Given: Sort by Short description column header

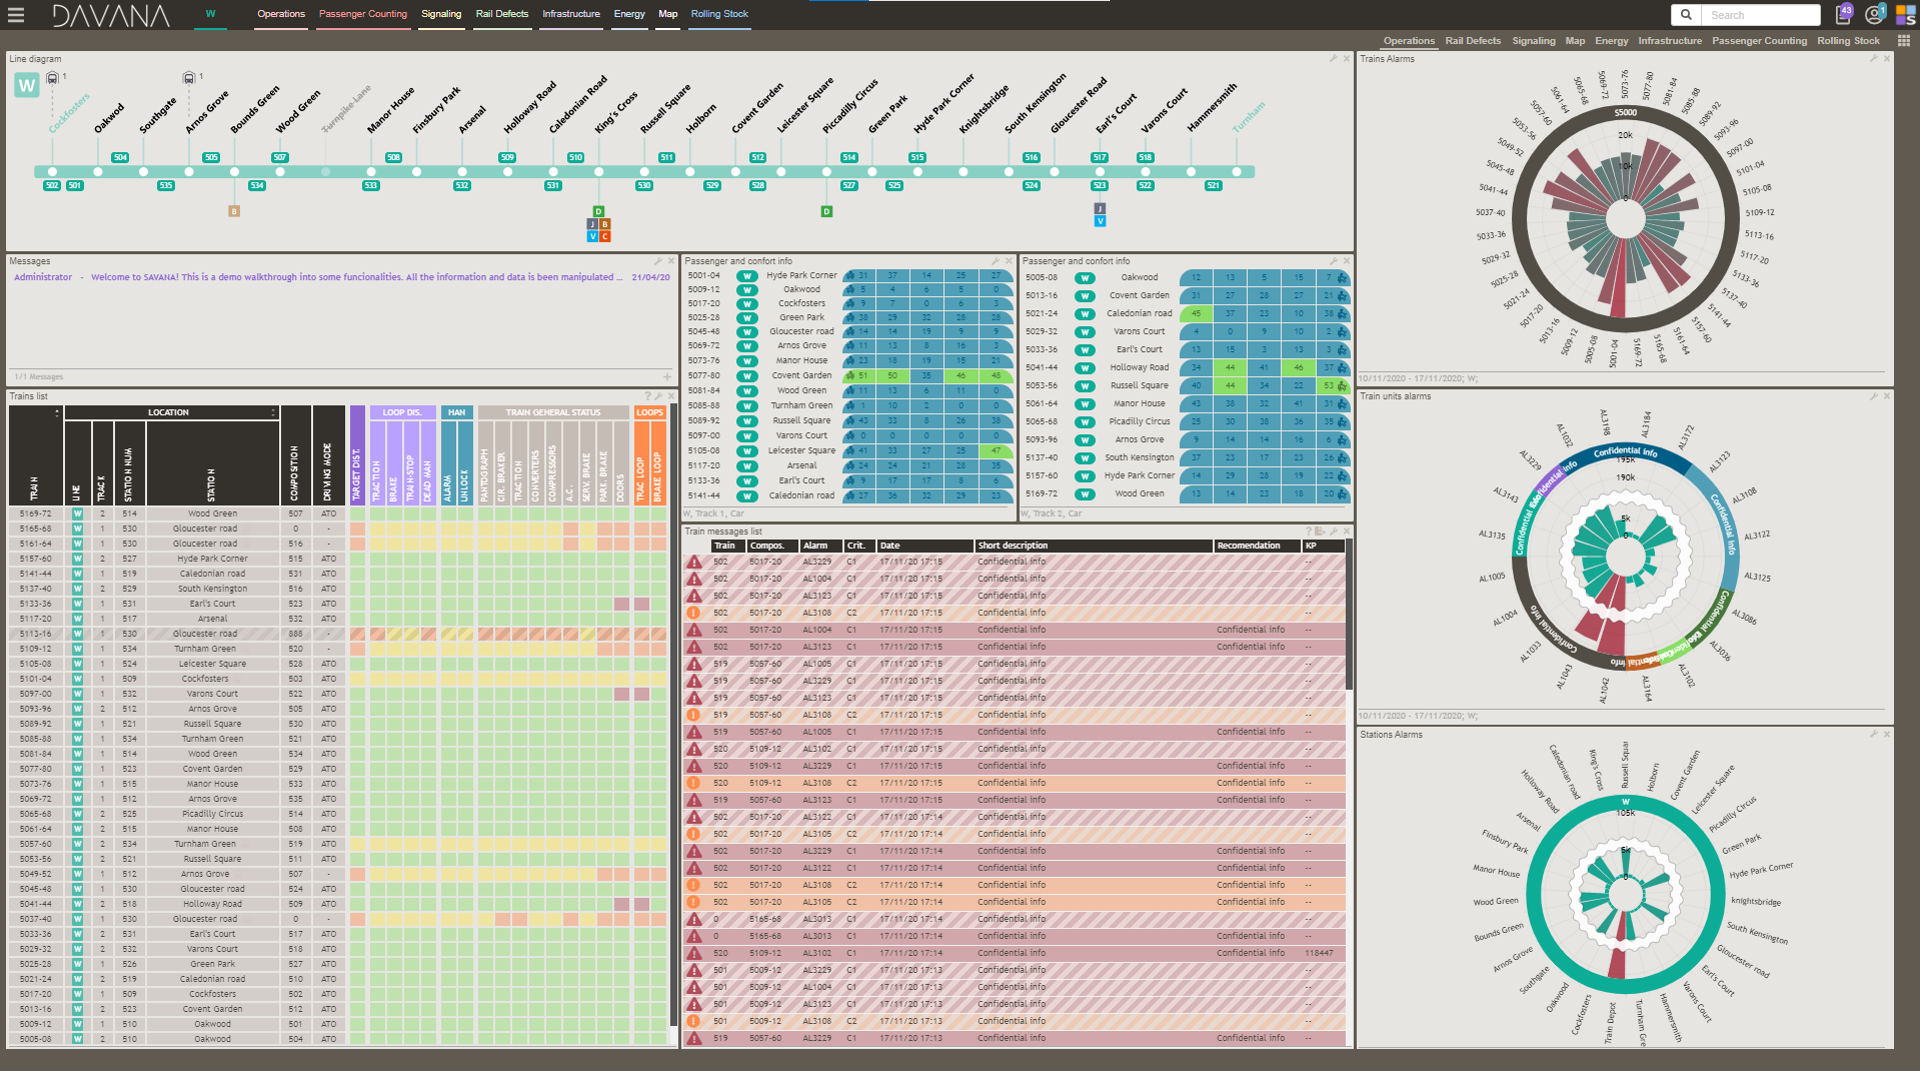Looking at the screenshot, I should [1094, 546].
